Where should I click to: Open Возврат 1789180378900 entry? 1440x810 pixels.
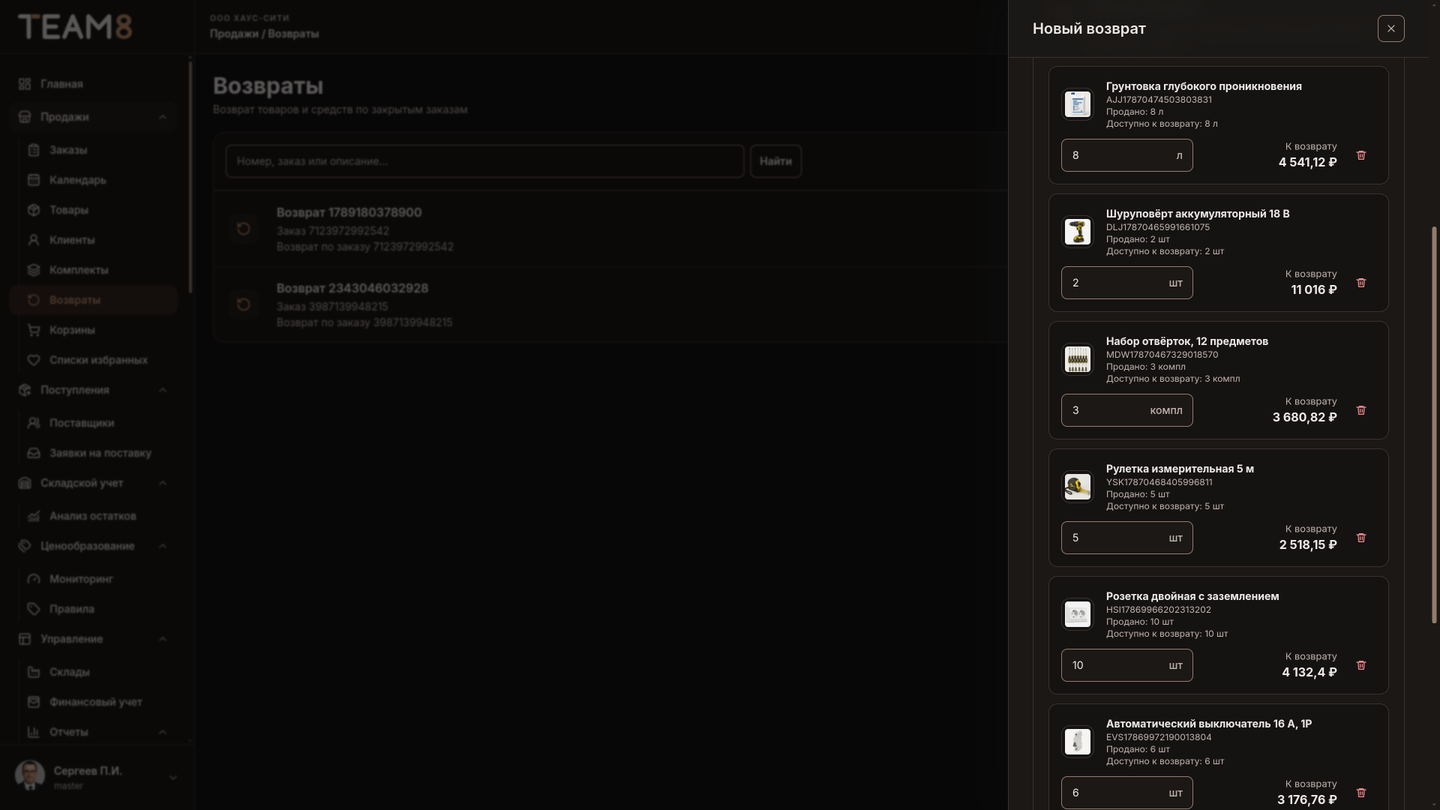pos(610,229)
